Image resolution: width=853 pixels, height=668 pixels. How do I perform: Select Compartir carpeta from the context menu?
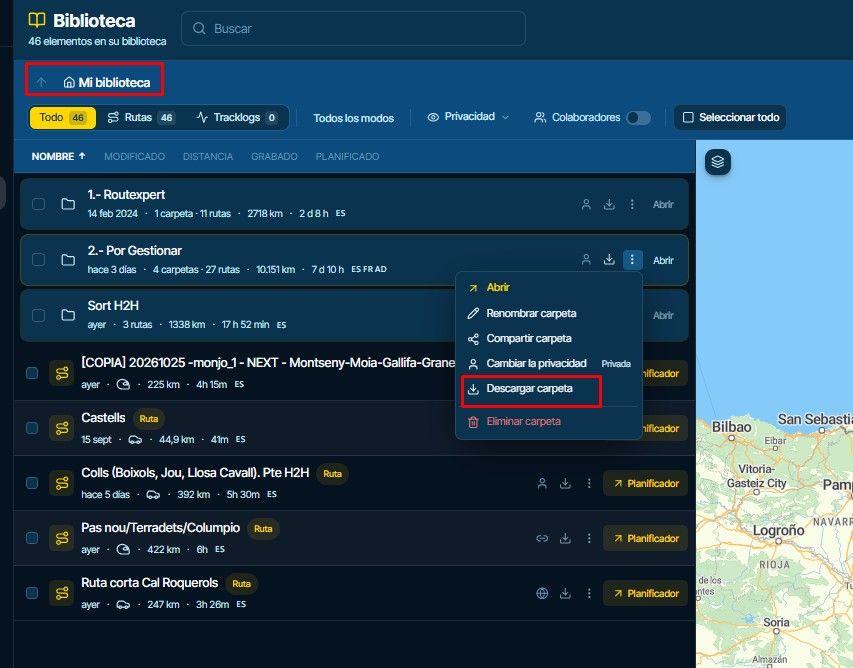[x=549, y=338]
